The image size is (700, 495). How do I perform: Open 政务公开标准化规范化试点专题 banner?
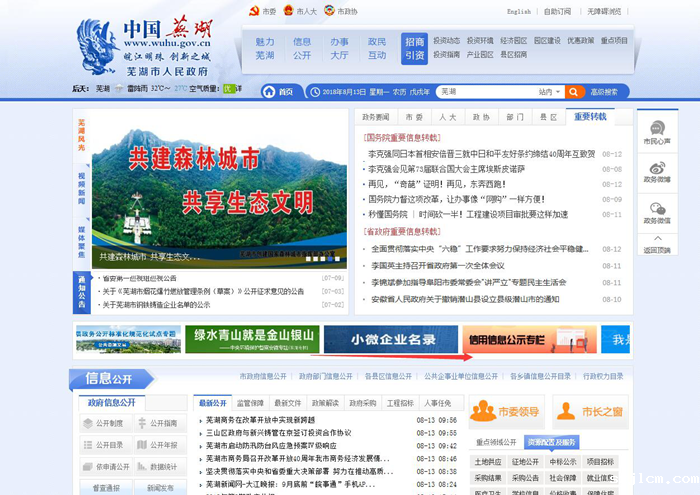(129, 339)
